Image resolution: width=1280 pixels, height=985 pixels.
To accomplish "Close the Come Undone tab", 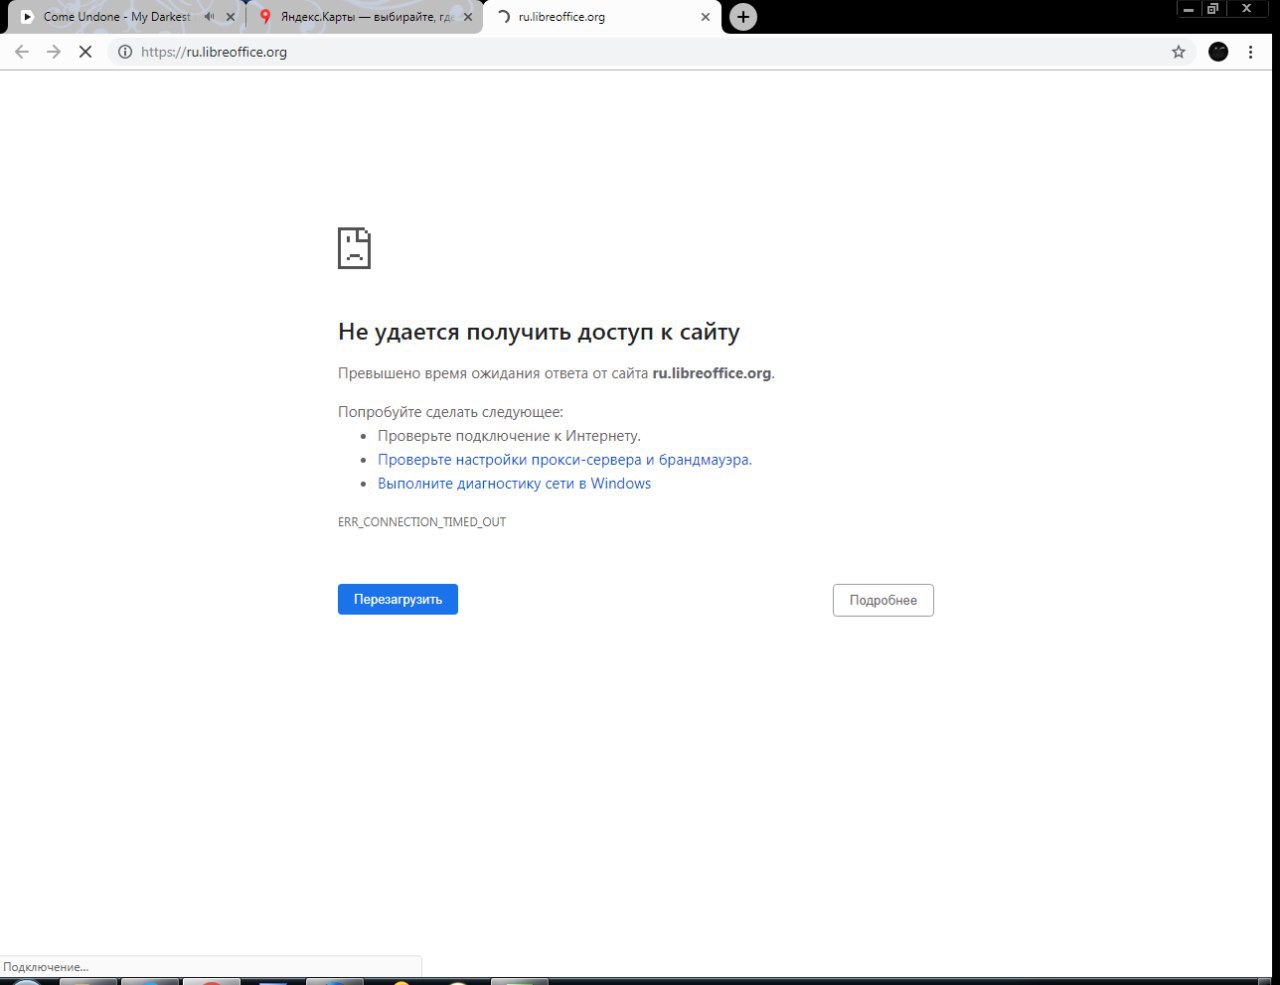I will pos(230,17).
